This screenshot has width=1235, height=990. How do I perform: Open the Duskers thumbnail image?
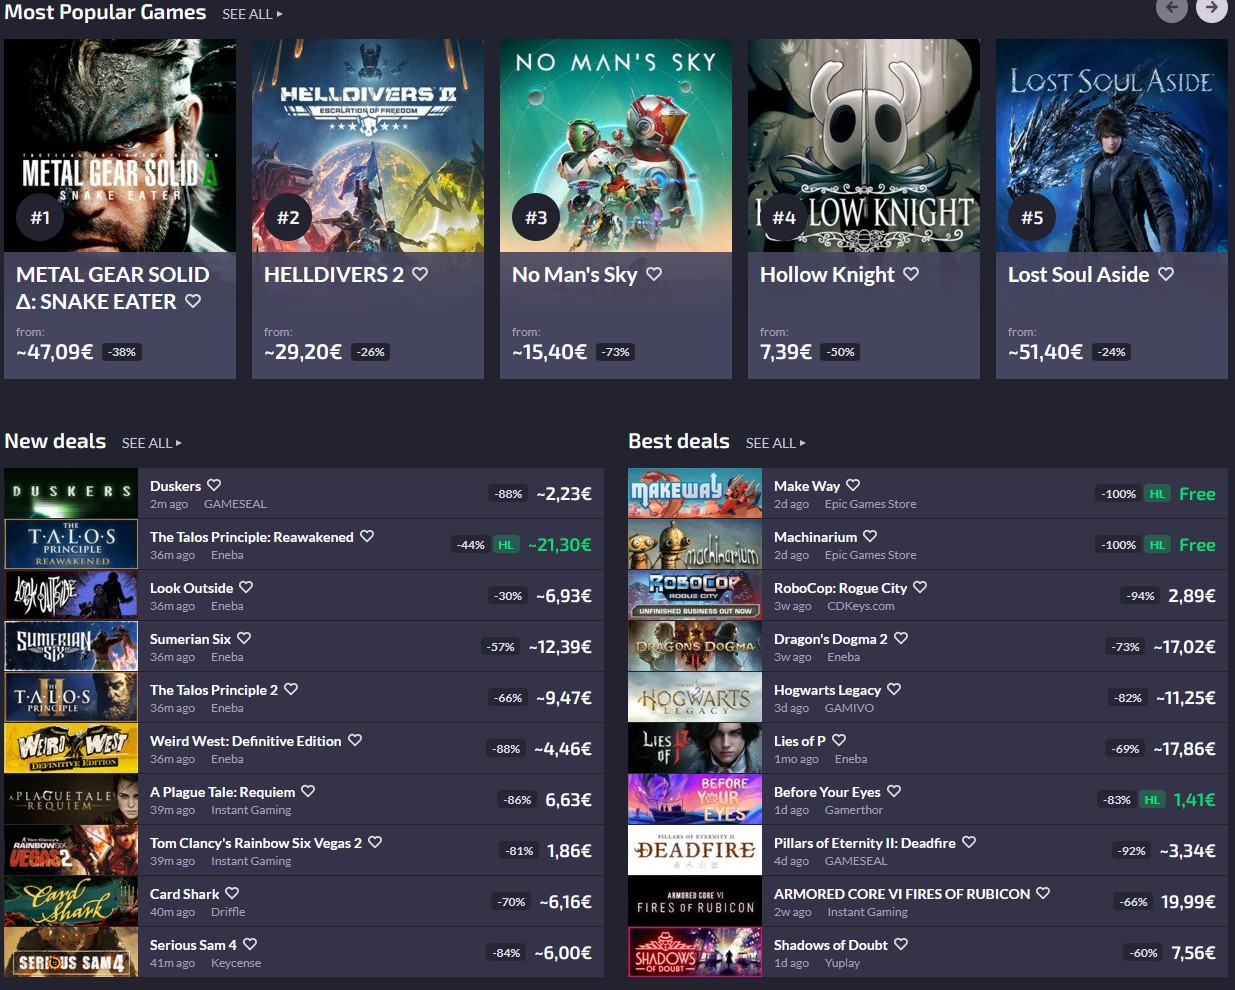[x=71, y=493]
